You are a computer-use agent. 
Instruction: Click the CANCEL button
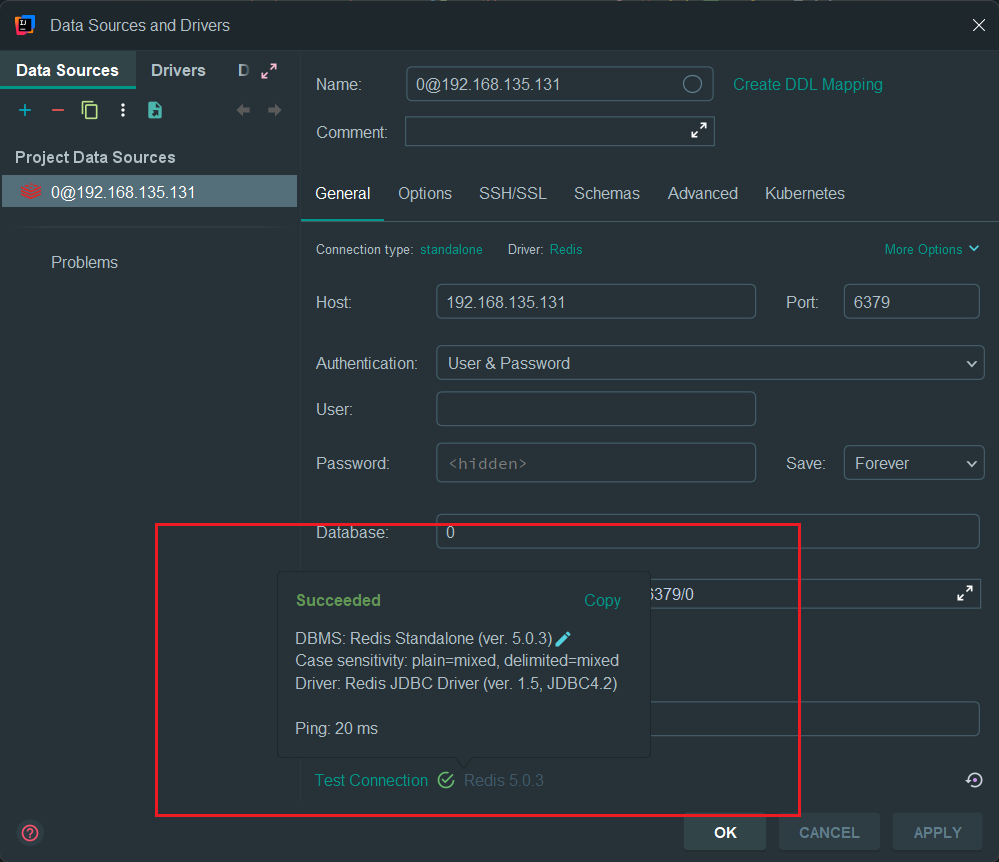coord(829,832)
